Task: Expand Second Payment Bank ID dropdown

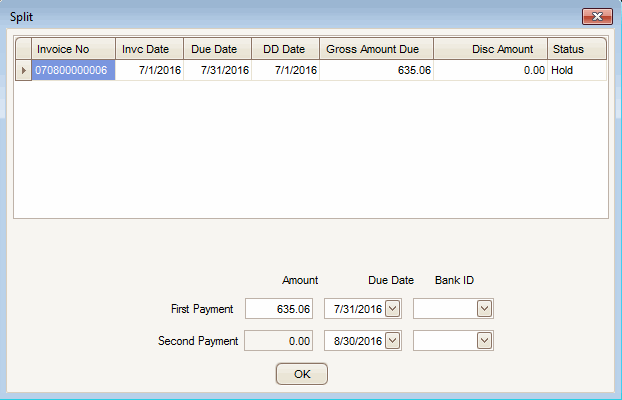Action: (484, 341)
